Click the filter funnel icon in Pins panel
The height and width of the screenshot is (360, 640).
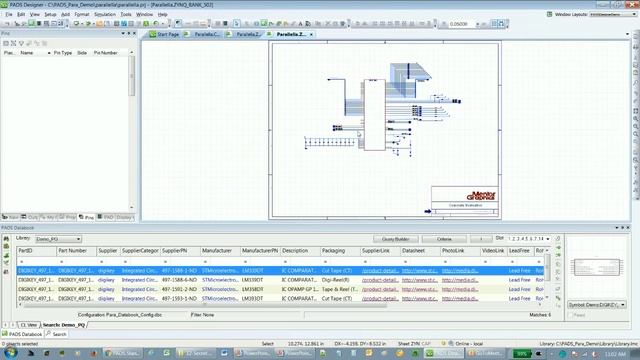(21, 43)
